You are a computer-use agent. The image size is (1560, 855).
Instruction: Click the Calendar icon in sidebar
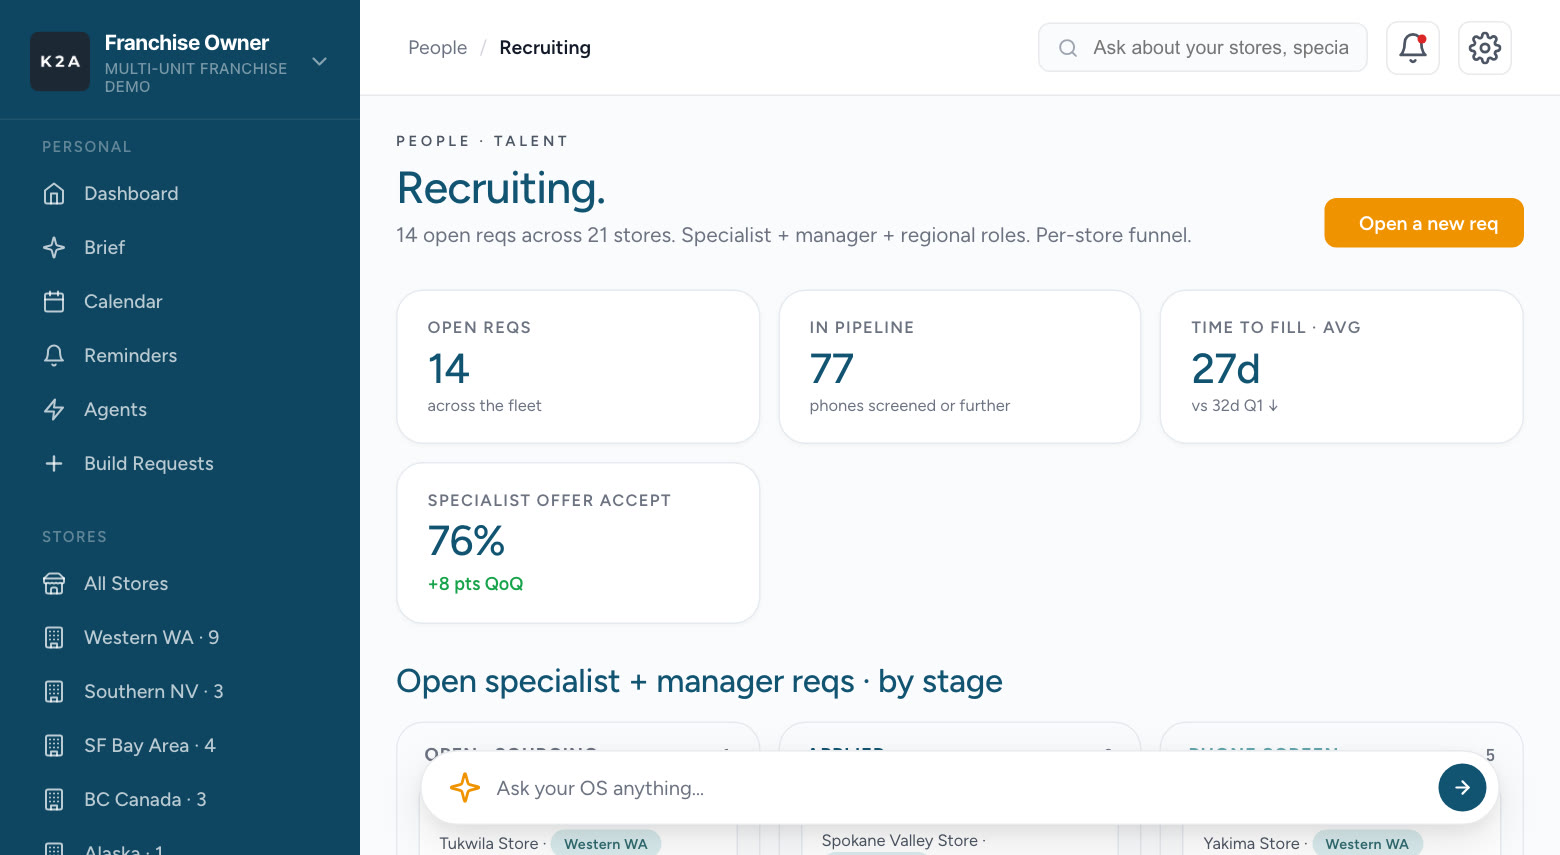point(54,301)
